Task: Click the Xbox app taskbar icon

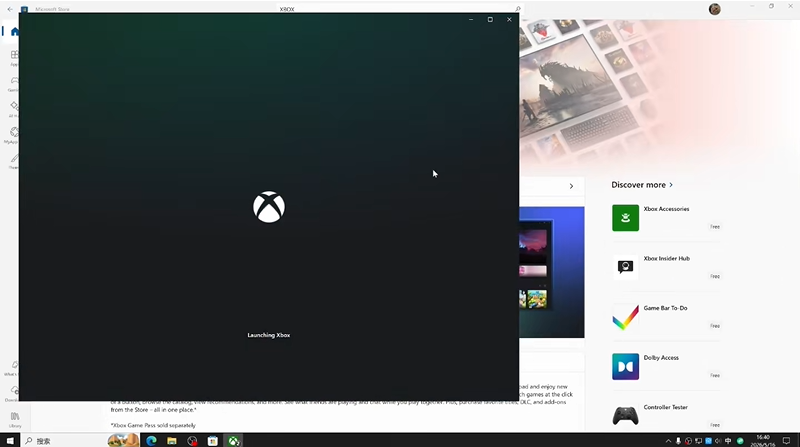Action: coord(233,440)
